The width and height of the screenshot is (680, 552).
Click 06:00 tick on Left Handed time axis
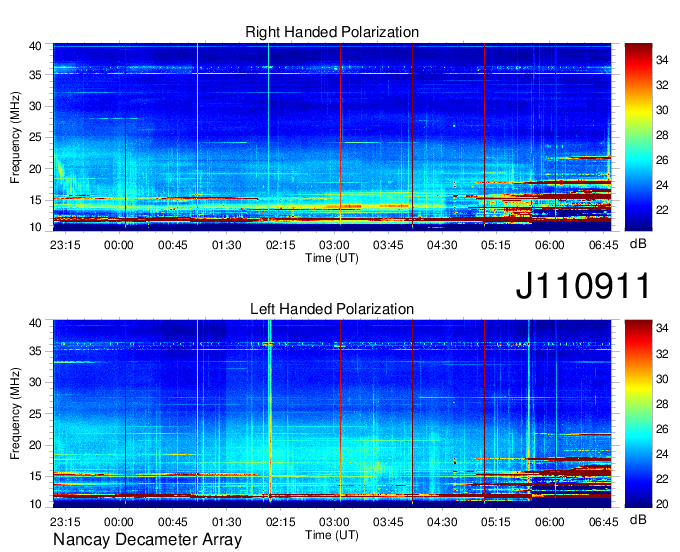(x=549, y=522)
